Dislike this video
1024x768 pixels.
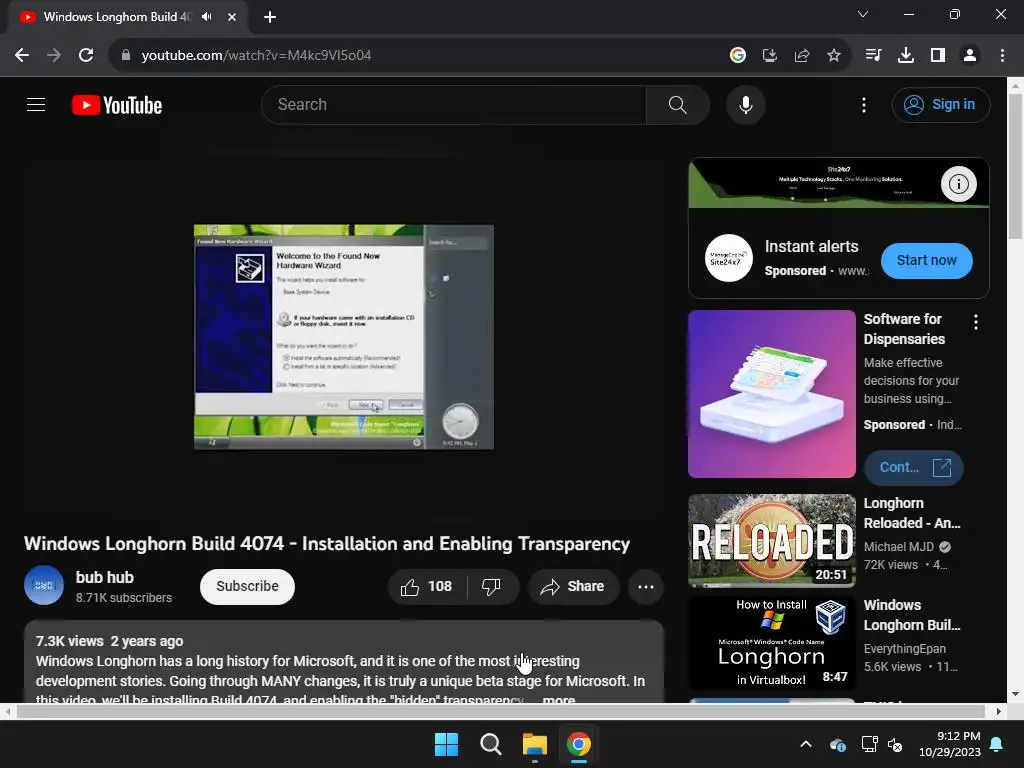492,586
